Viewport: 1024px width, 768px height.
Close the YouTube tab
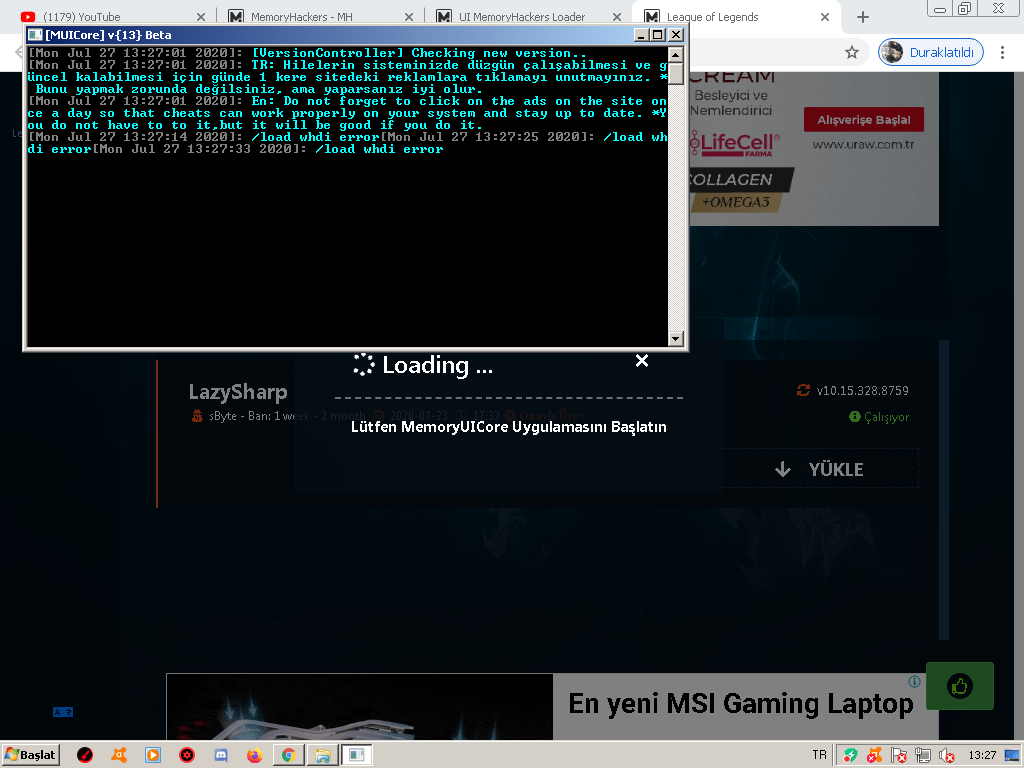pos(201,17)
